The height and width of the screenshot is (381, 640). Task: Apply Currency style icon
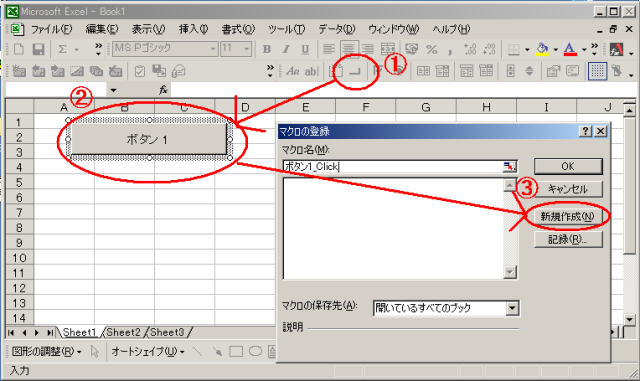tap(411, 49)
